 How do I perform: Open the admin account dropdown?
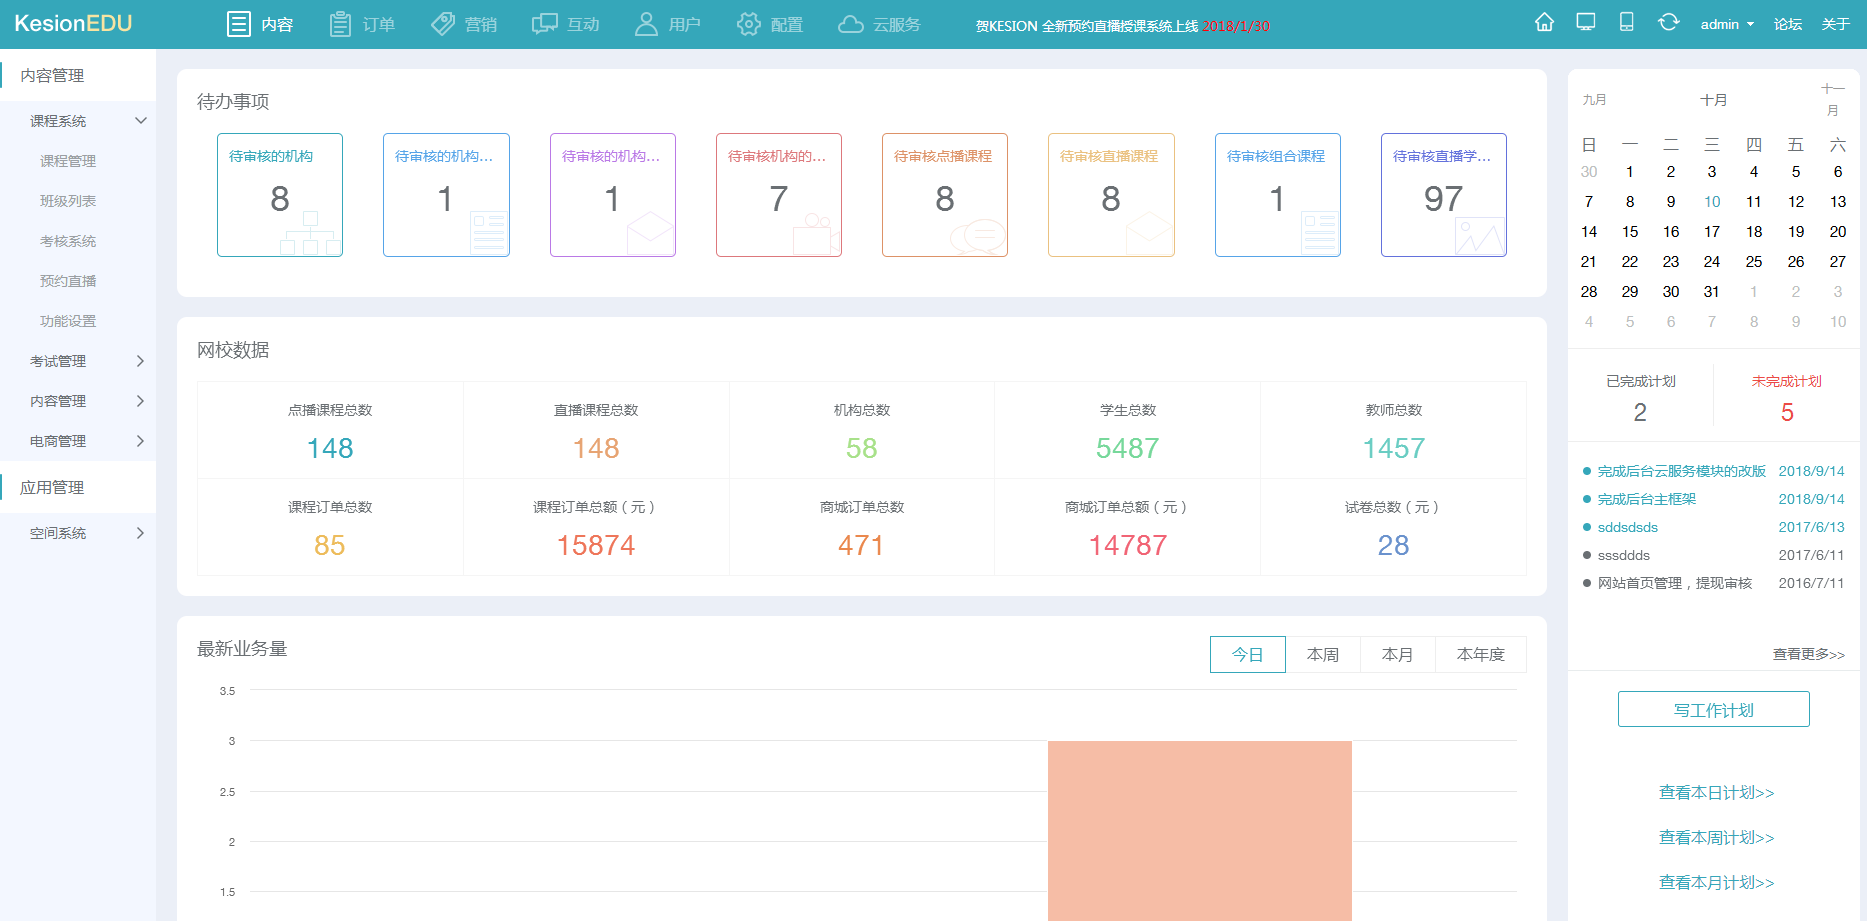click(1726, 24)
